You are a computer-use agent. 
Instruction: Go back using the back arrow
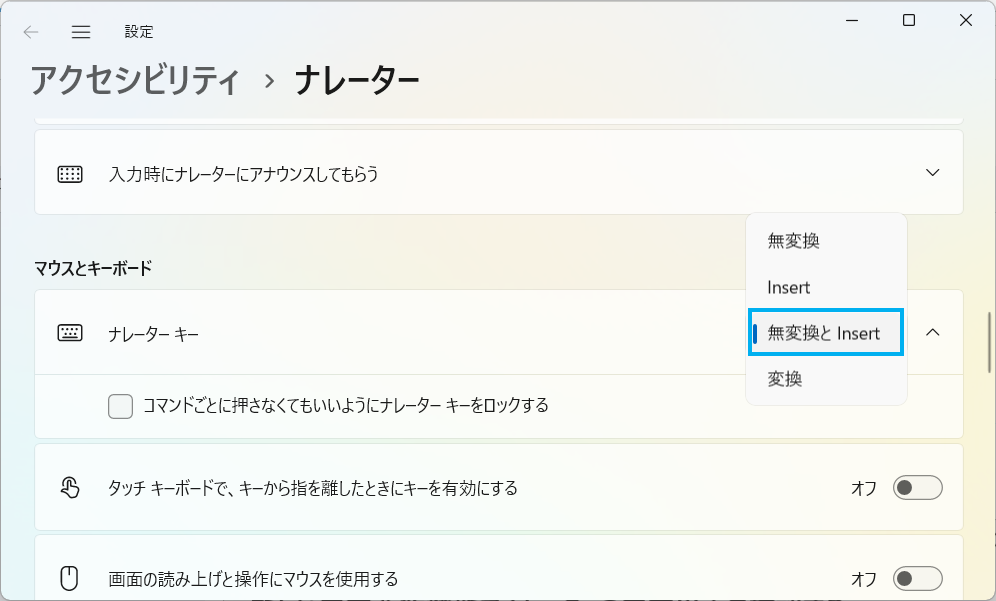pos(30,32)
